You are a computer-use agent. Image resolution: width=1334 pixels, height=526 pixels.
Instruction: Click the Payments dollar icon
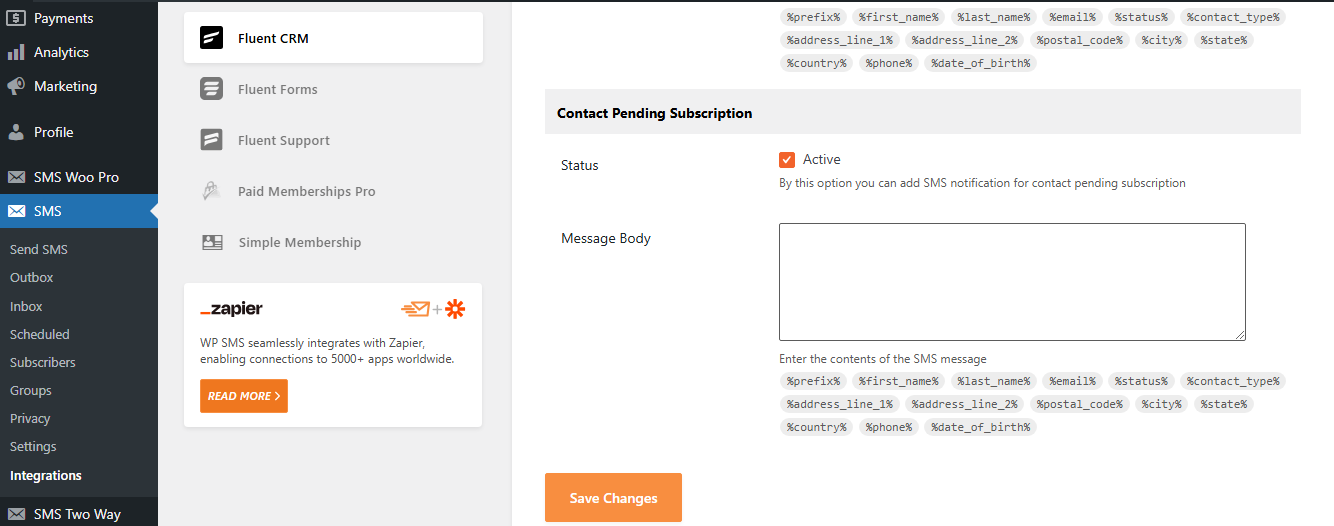[16, 18]
